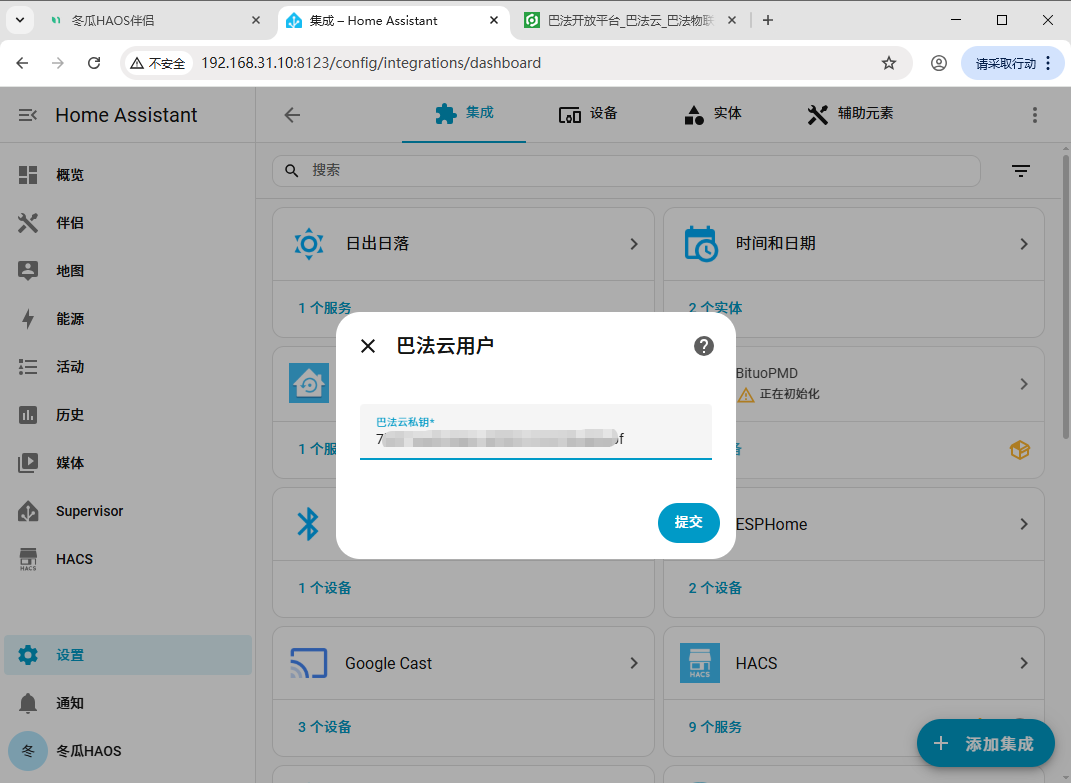Open 冬瓜HAOS user profile
1071x783 pixels.
(128, 751)
